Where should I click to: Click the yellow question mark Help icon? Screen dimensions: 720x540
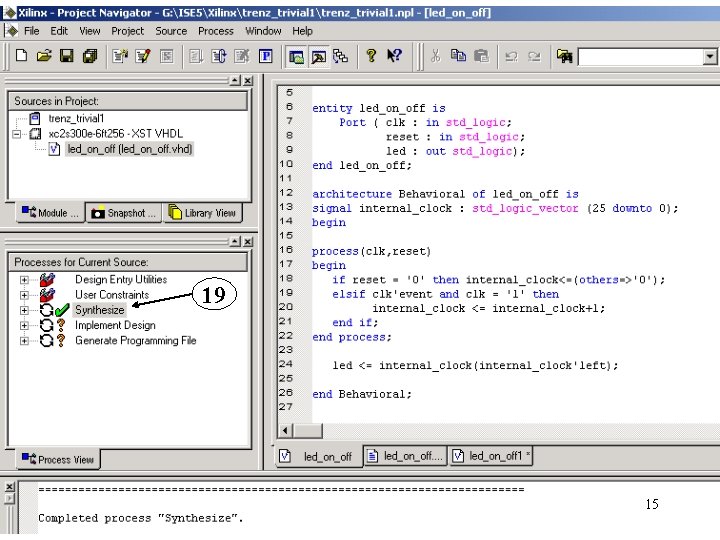pos(371,56)
